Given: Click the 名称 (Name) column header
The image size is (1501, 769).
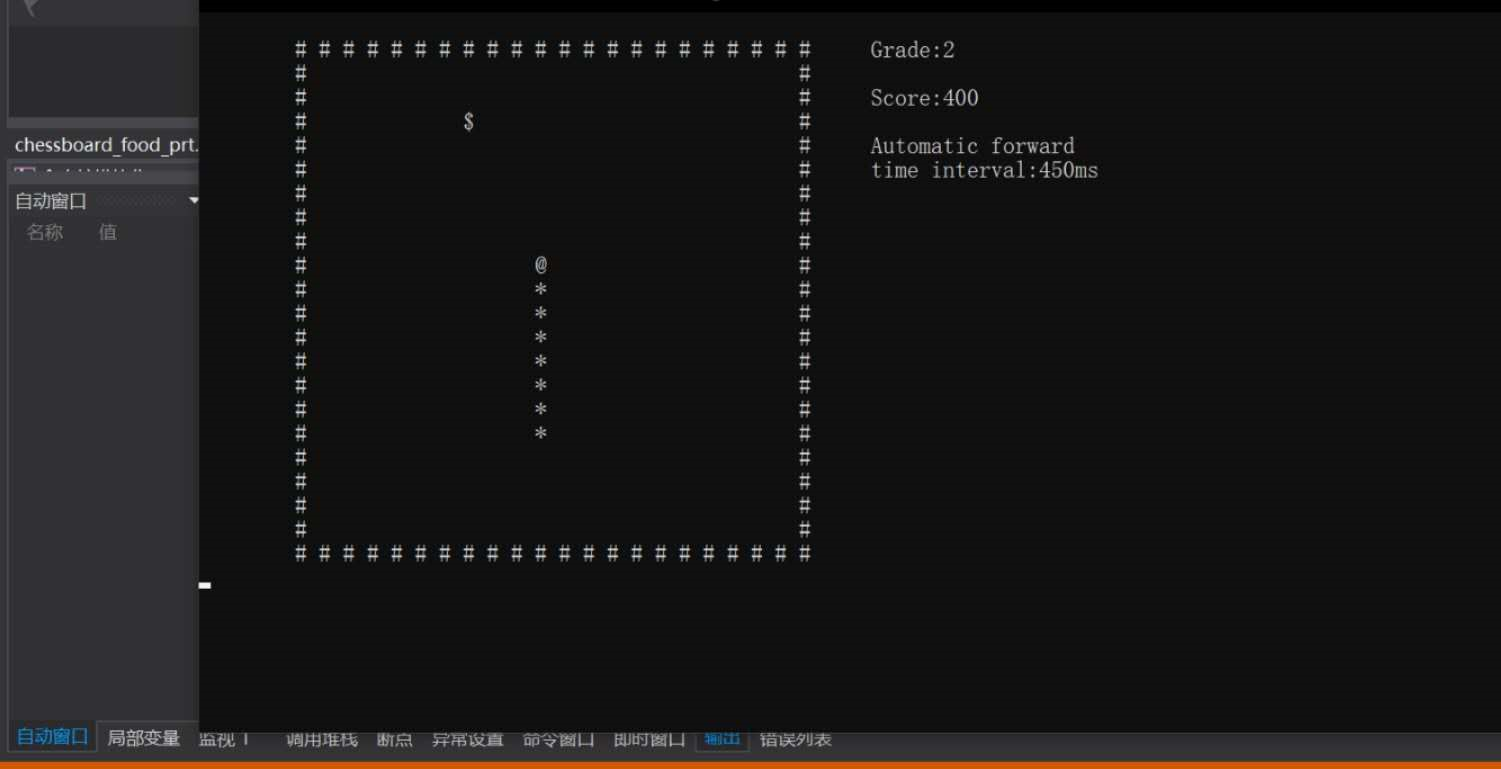Looking at the screenshot, I should (44, 232).
